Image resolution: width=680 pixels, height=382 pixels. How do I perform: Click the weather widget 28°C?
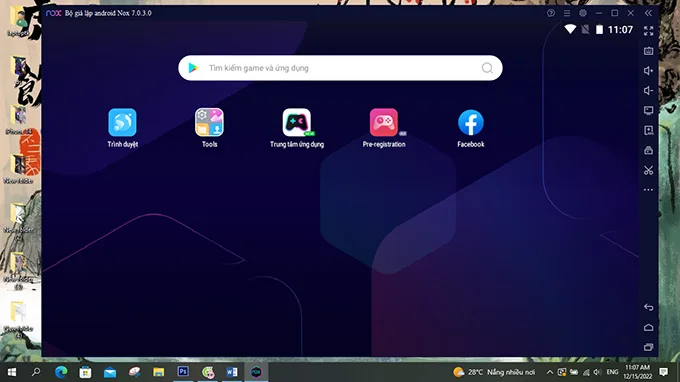494,372
